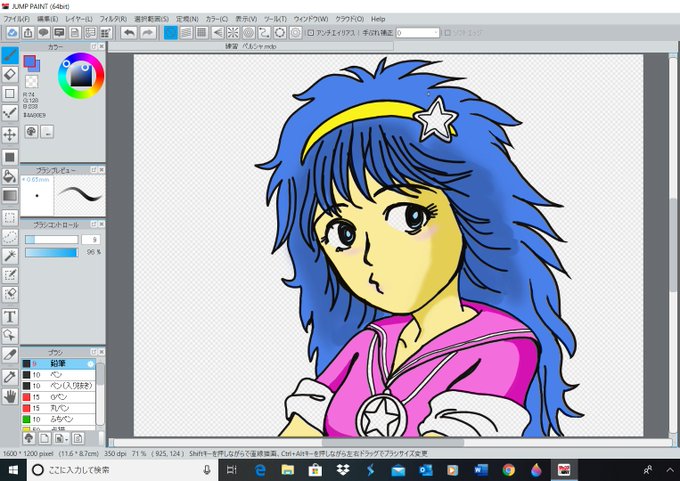Enable the parallel lines snap guide

[x=186, y=33]
